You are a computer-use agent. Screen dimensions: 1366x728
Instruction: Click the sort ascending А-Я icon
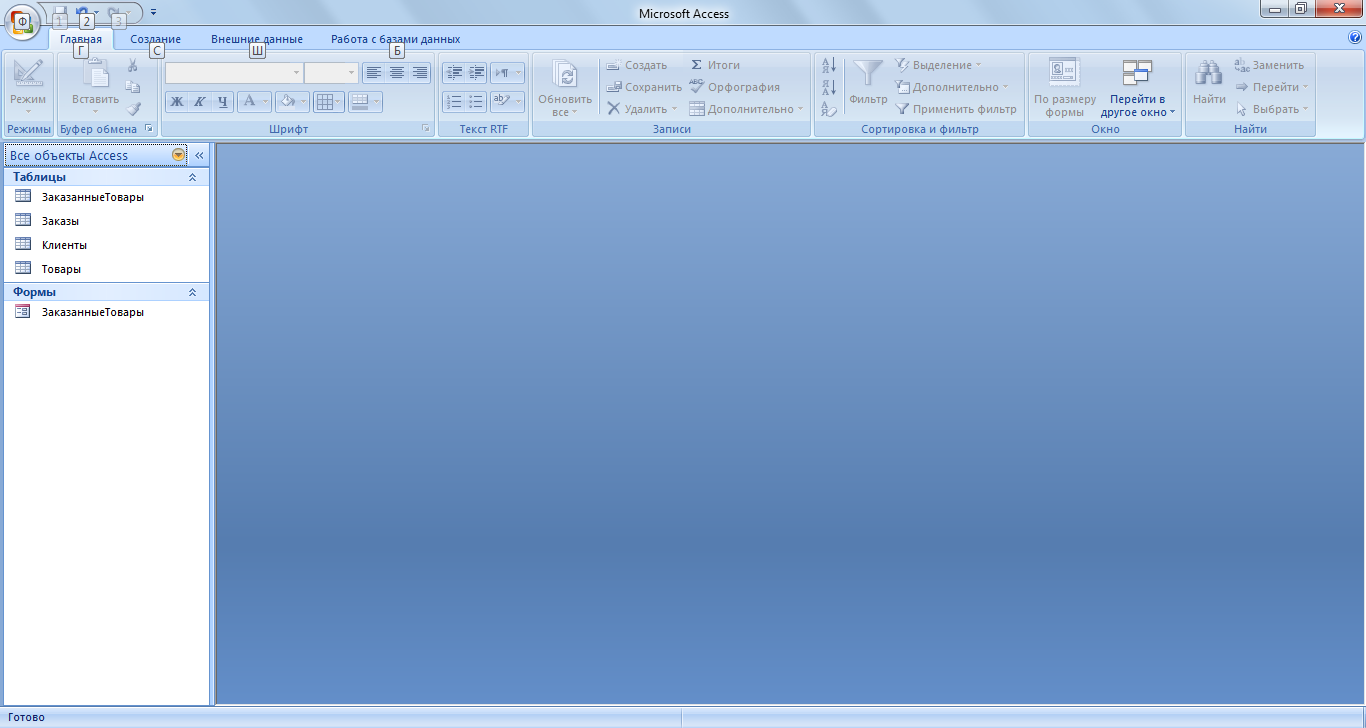tap(829, 65)
